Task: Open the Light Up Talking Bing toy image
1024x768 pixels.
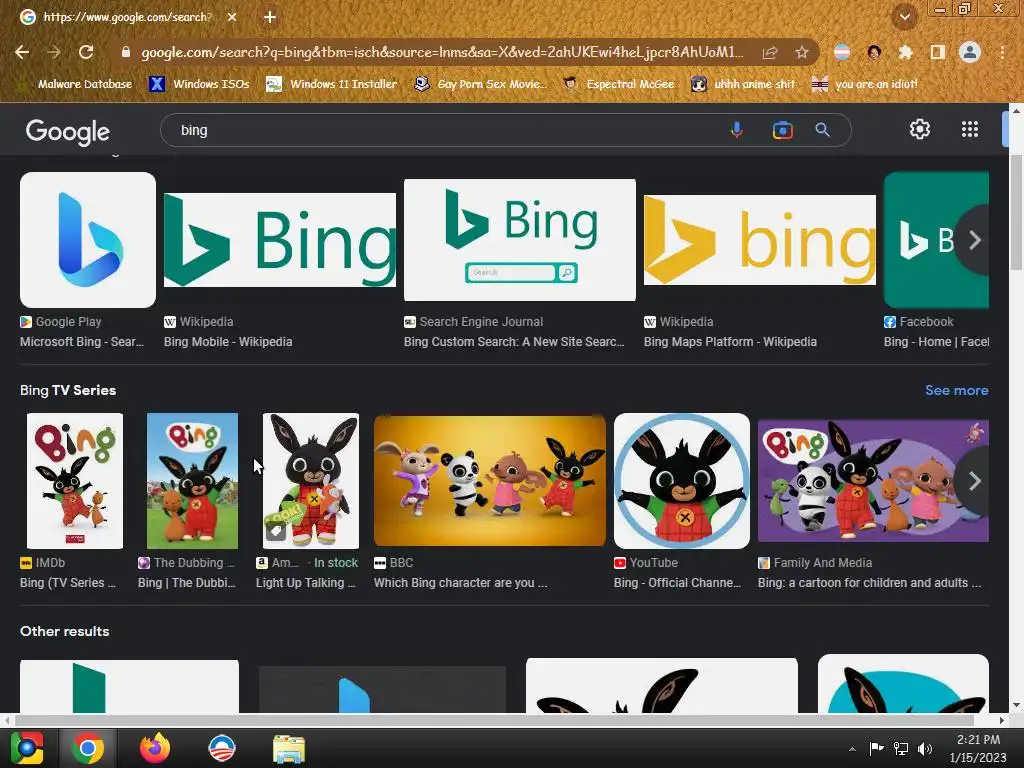Action: [x=310, y=481]
